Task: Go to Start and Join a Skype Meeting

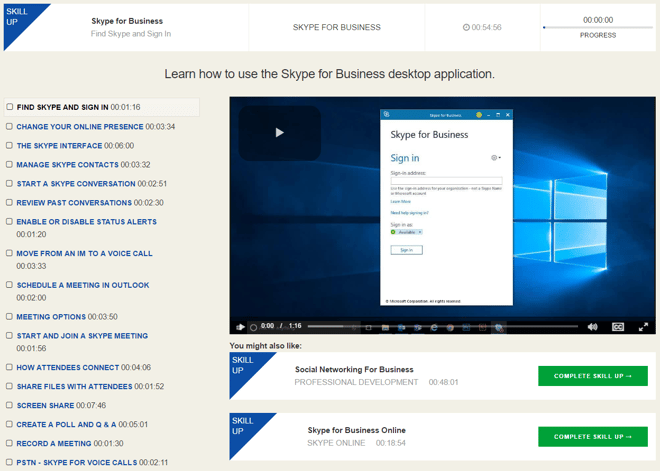Action: 82,335
